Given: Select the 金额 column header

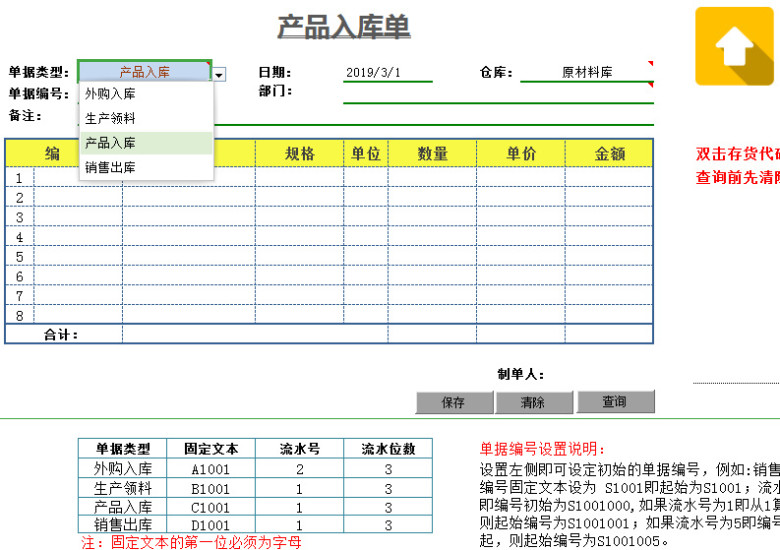Looking at the screenshot, I should point(609,153).
